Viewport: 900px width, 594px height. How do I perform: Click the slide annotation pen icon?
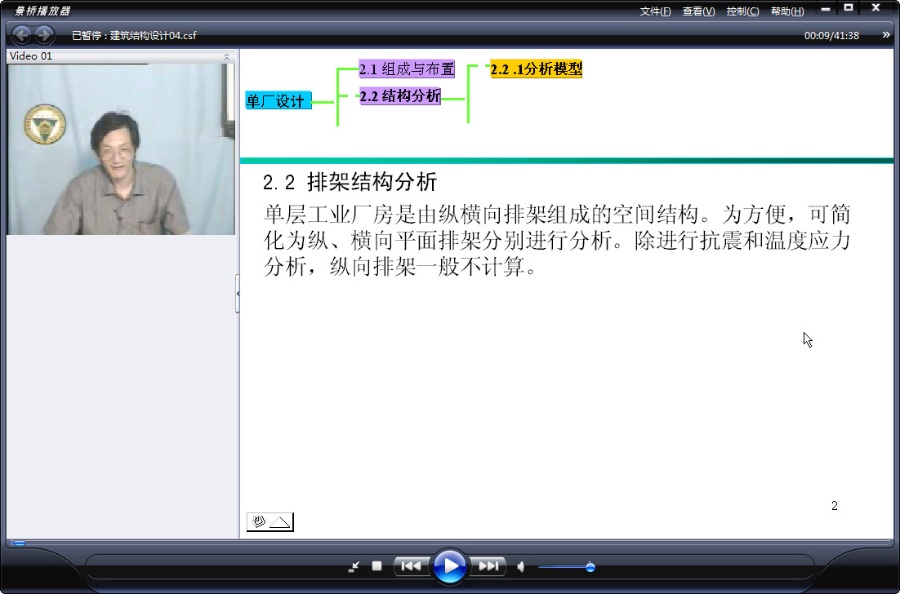259,521
